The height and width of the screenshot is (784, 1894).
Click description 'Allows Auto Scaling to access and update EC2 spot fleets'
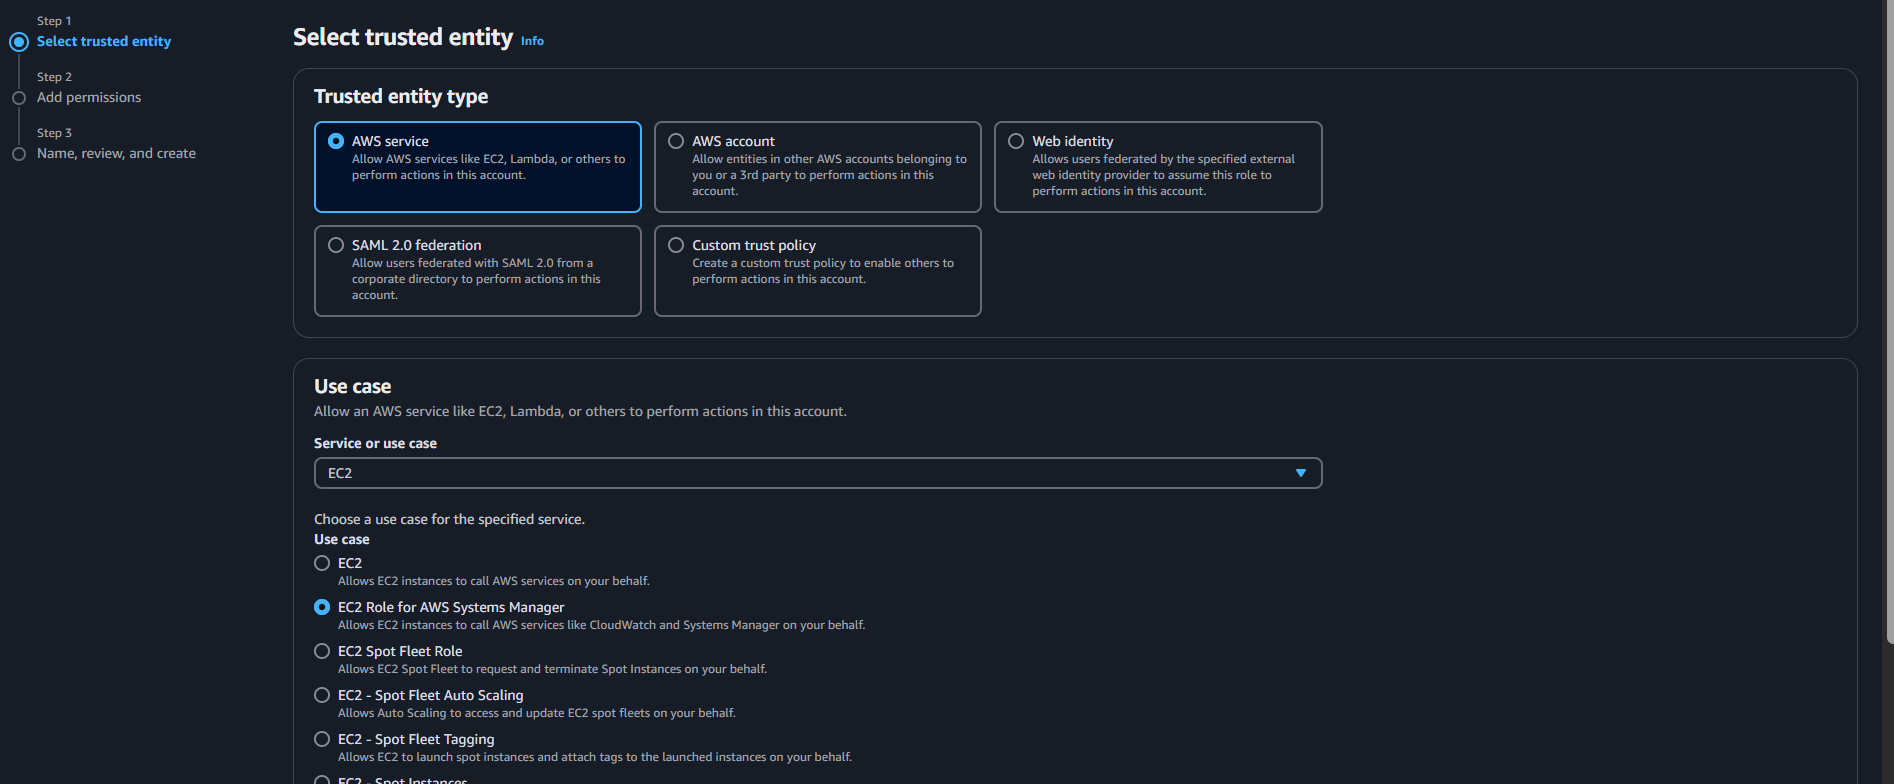pos(537,713)
